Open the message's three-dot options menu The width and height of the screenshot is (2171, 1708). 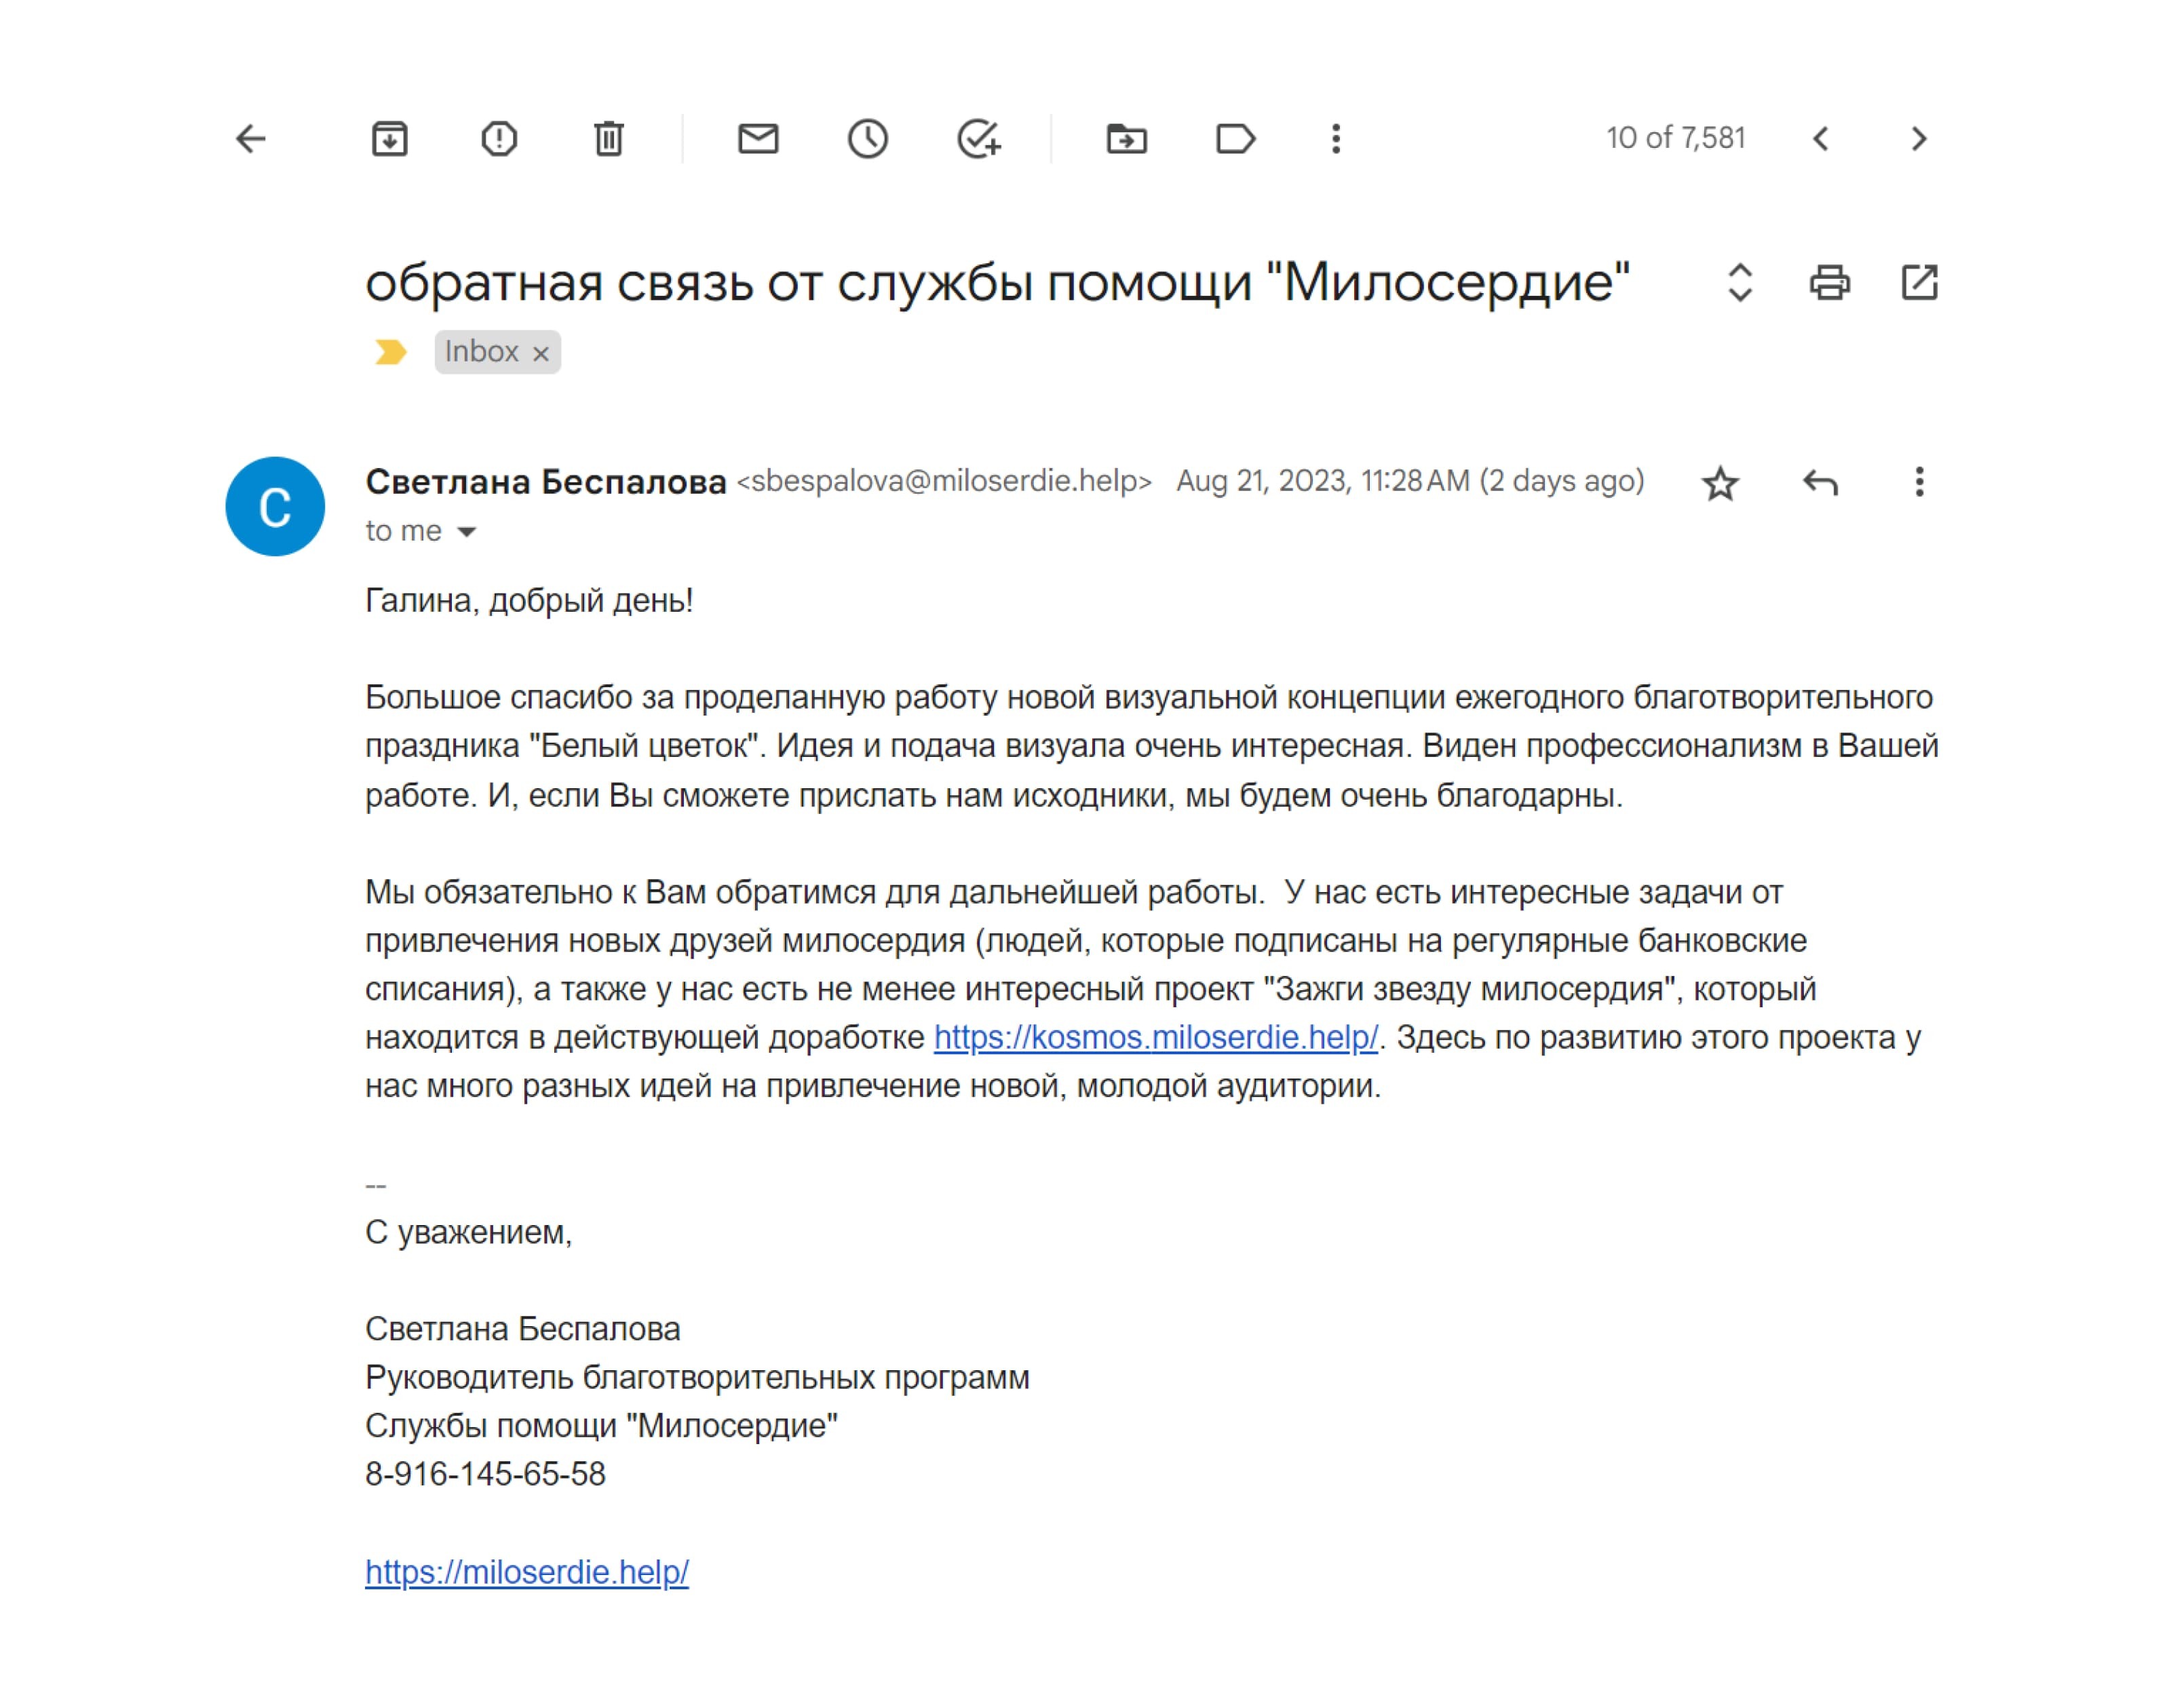point(1918,482)
